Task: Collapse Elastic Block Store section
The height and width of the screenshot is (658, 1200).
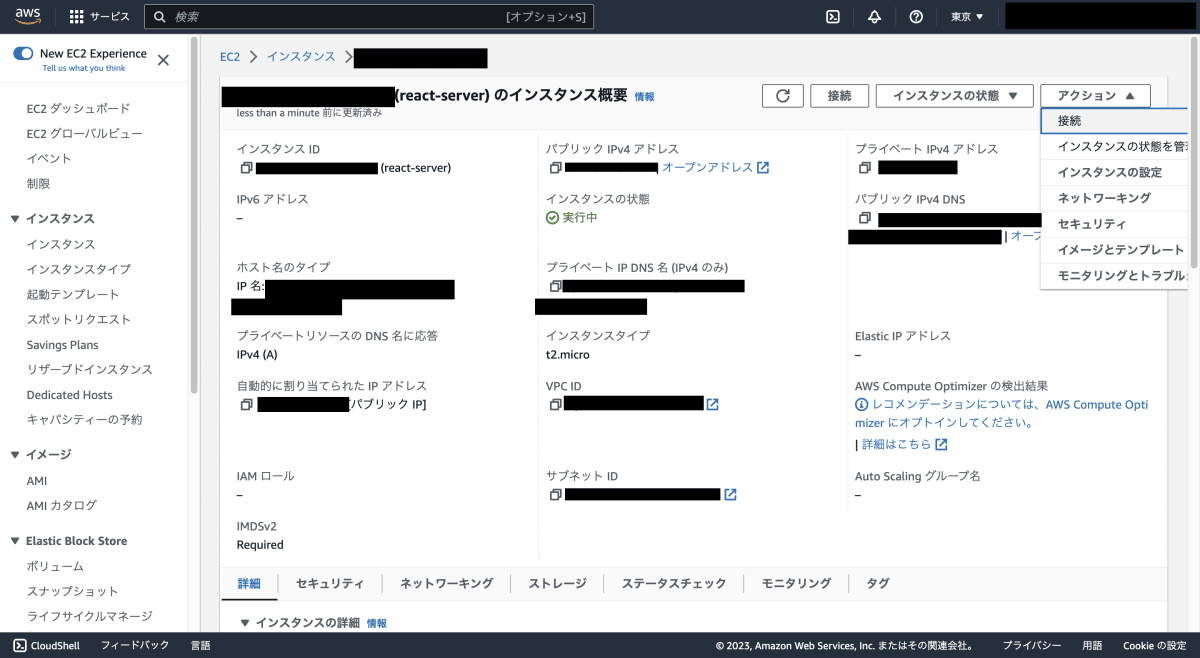Action: click(x=15, y=541)
